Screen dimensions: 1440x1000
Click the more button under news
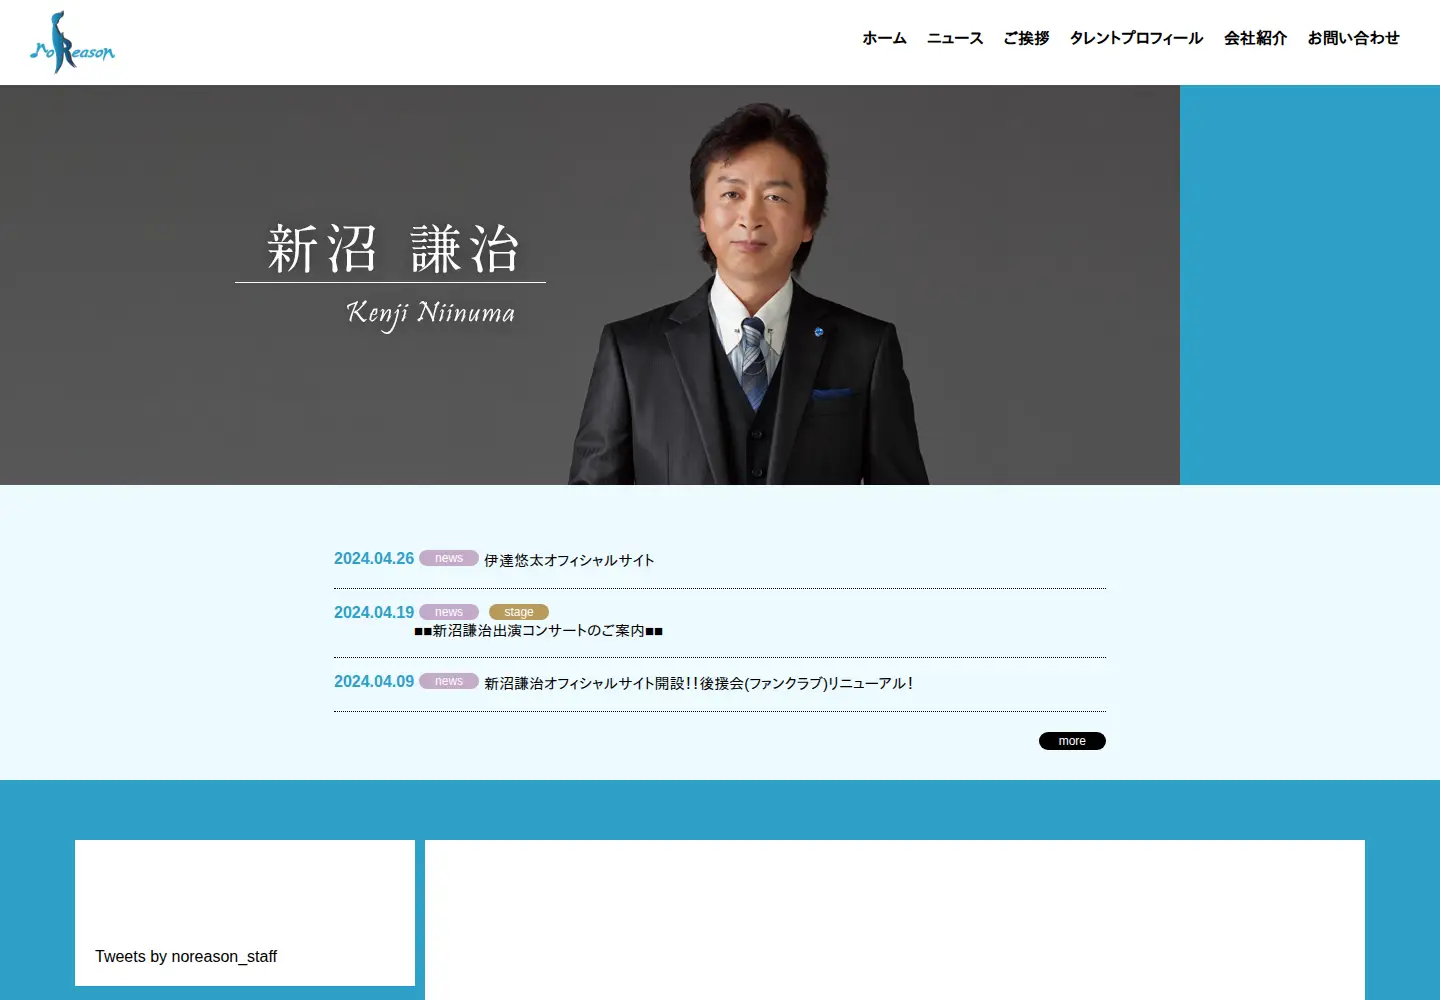[x=1072, y=741]
